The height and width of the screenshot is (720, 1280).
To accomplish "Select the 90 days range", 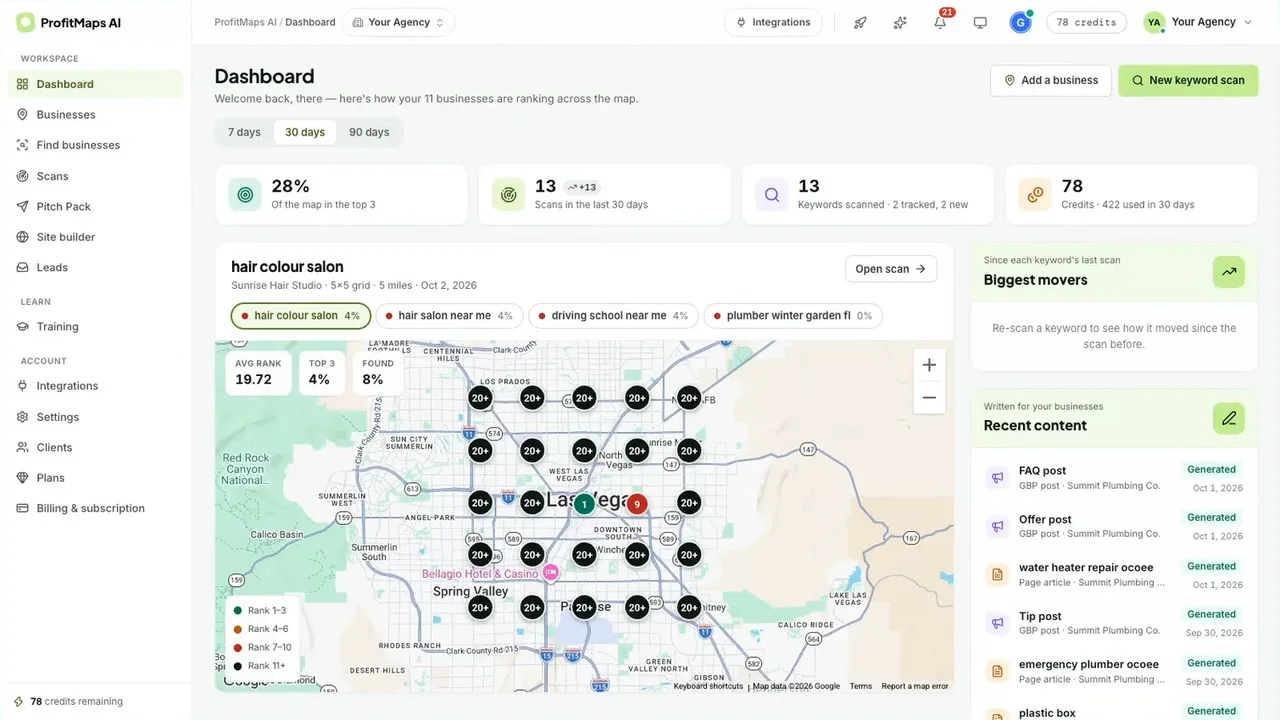I will point(369,132).
